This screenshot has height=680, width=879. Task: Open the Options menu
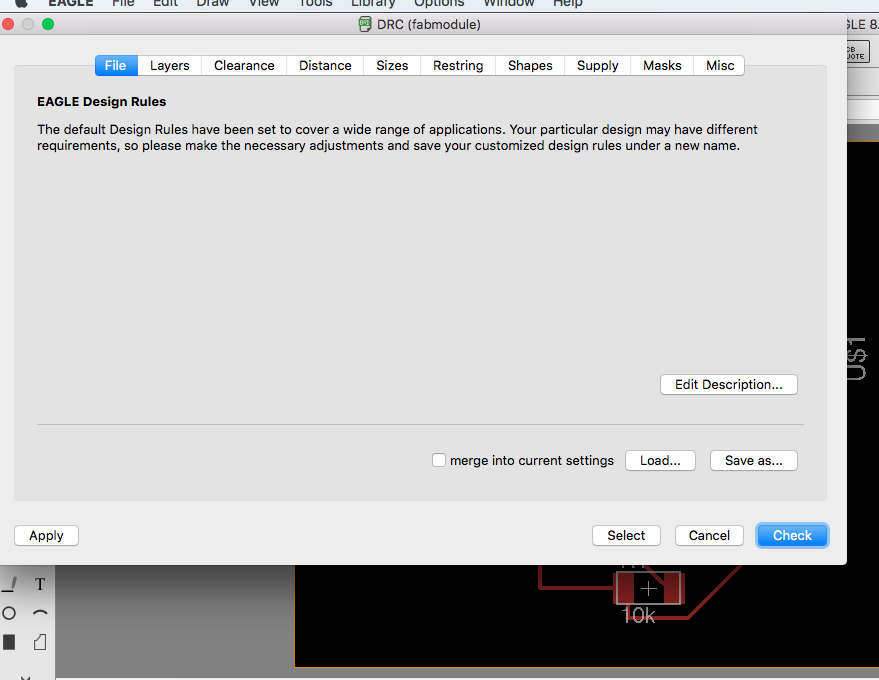tap(439, 3)
